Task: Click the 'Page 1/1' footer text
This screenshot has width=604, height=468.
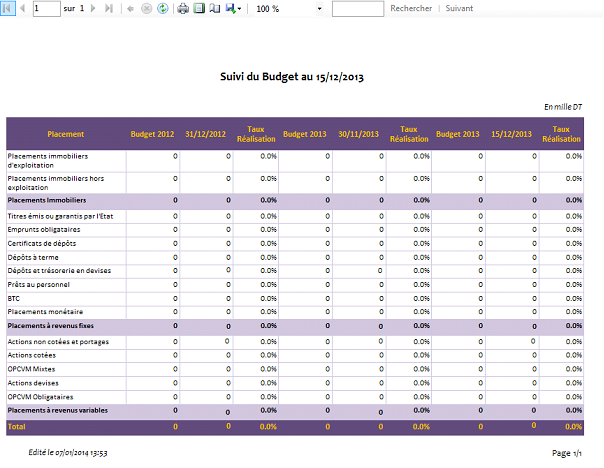Action: point(567,453)
